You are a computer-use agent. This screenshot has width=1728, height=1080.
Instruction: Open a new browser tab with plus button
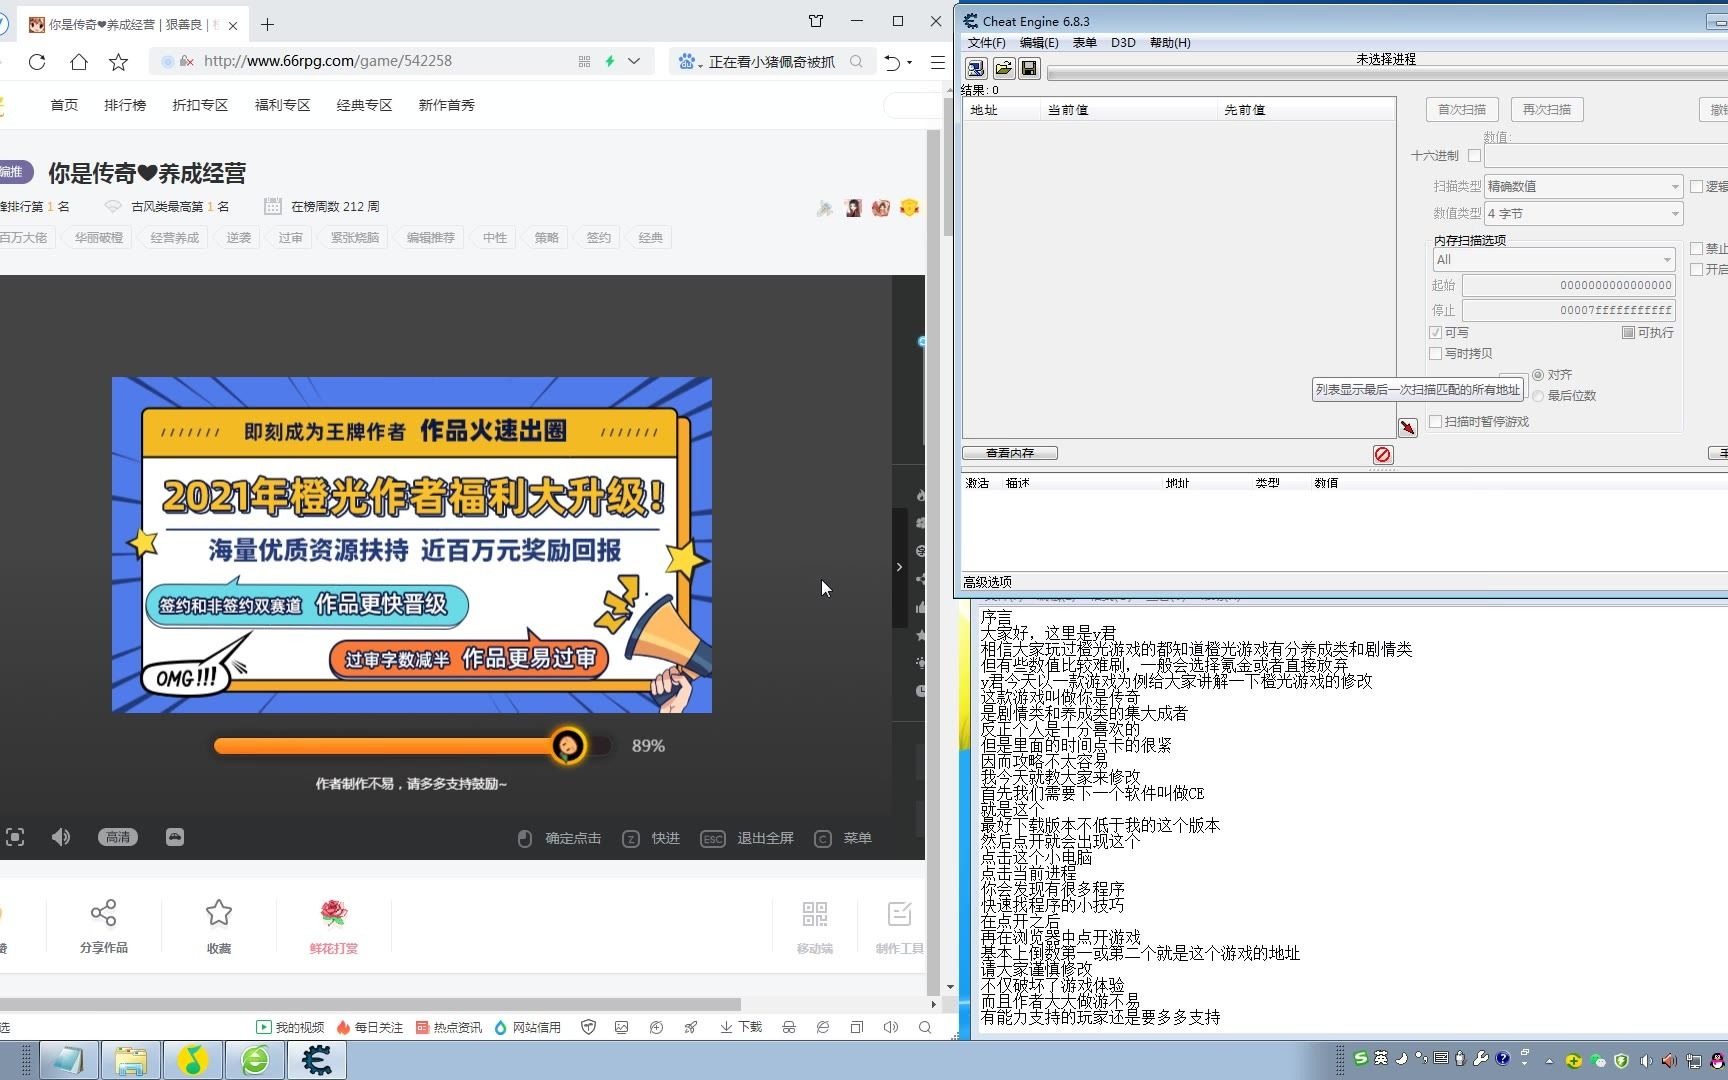[x=267, y=24]
